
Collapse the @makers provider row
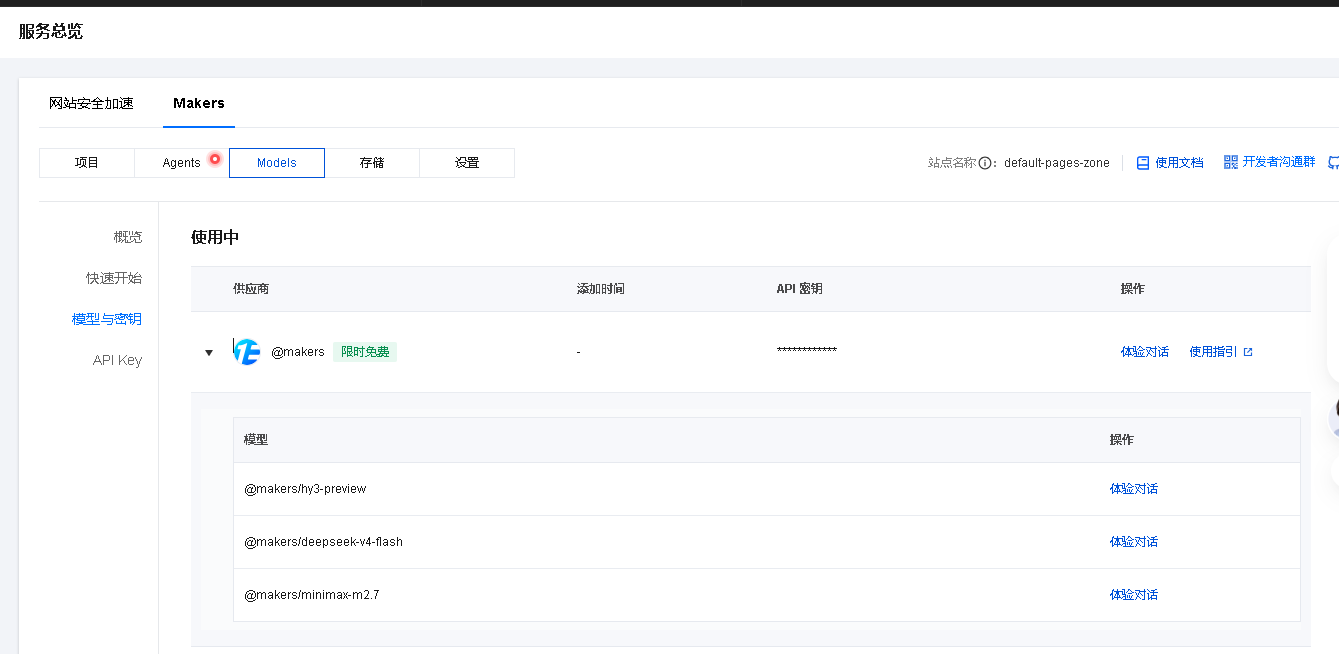[209, 352]
